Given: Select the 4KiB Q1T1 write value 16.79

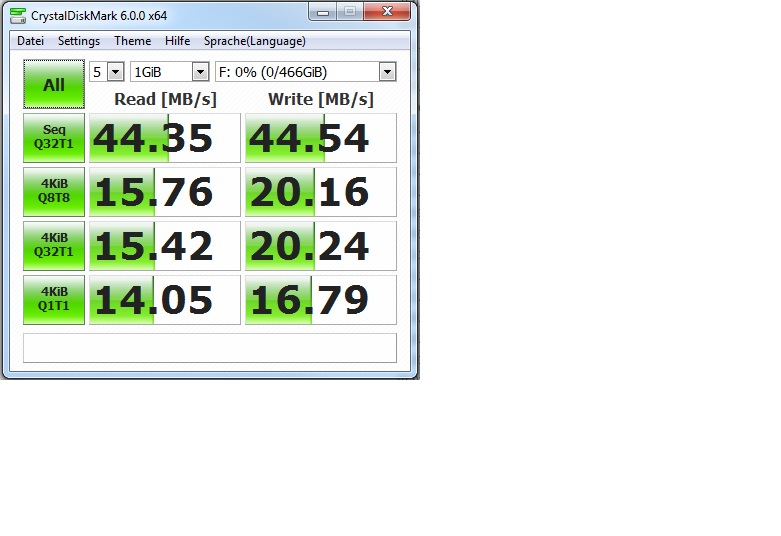Looking at the screenshot, I should pos(320,300).
